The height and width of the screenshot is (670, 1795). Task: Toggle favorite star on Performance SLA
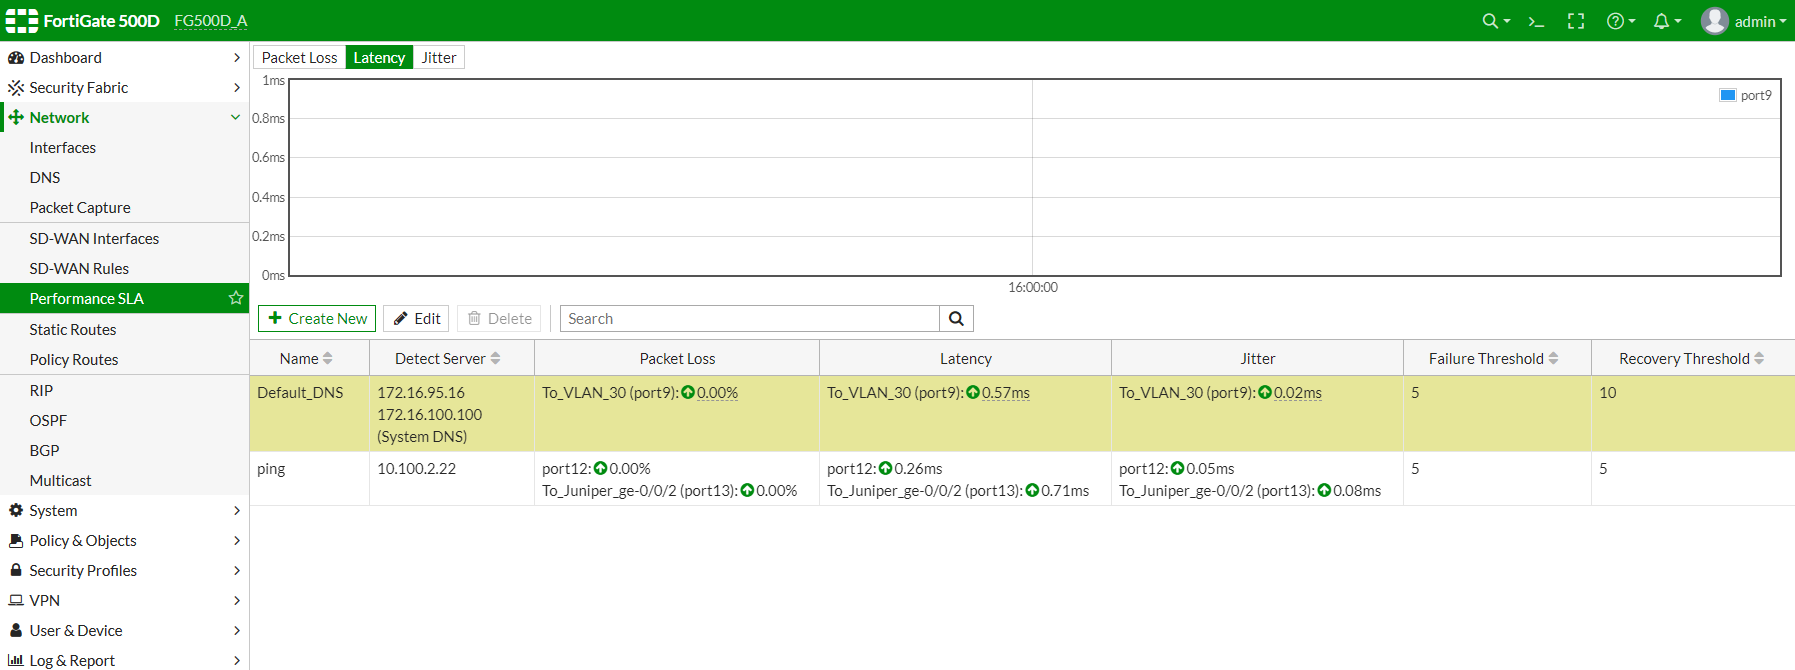click(236, 298)
